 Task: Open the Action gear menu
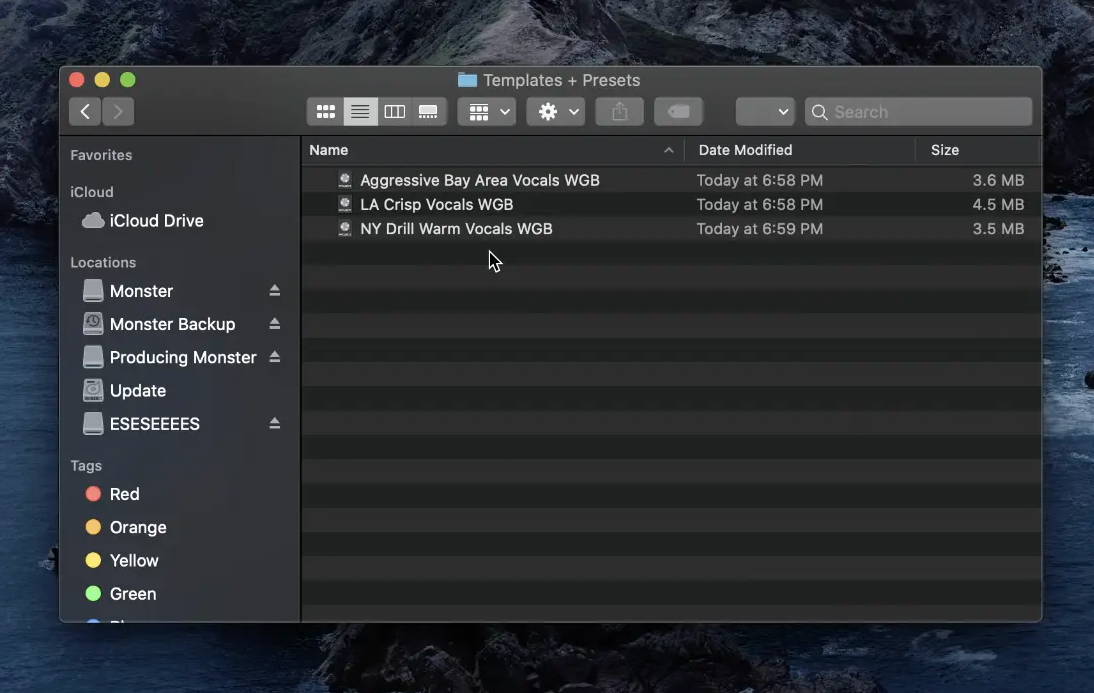point(556,112)
